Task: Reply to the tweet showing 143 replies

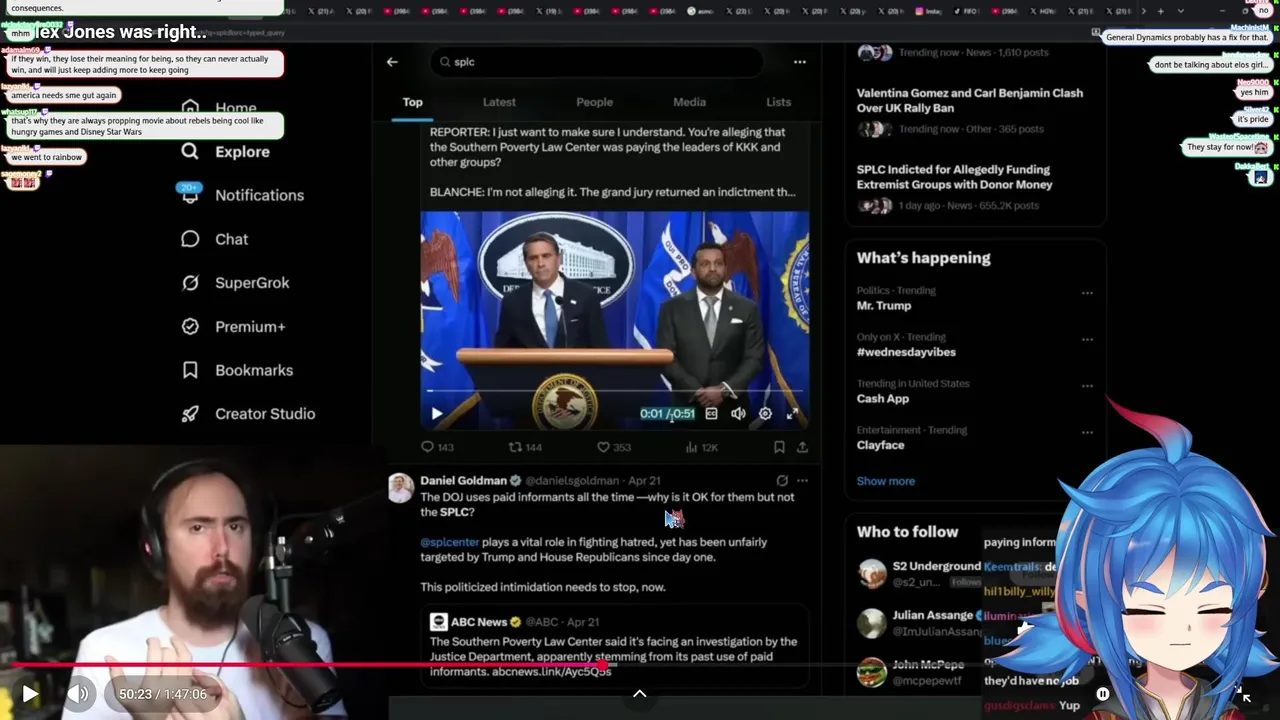Action: (x=437, y=447)
